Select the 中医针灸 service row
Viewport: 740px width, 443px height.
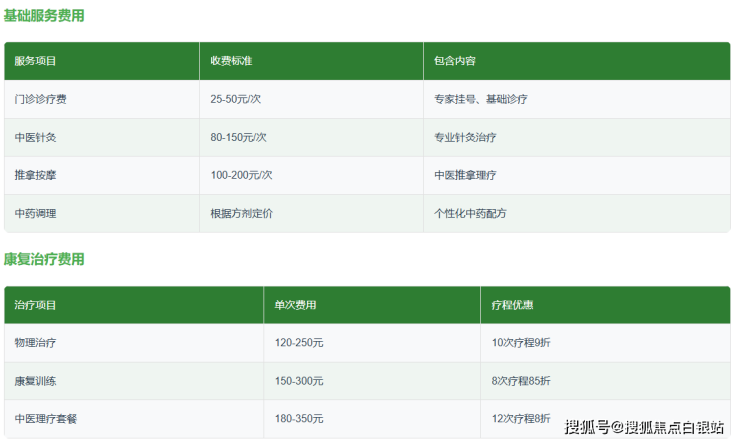coord(36,138)
